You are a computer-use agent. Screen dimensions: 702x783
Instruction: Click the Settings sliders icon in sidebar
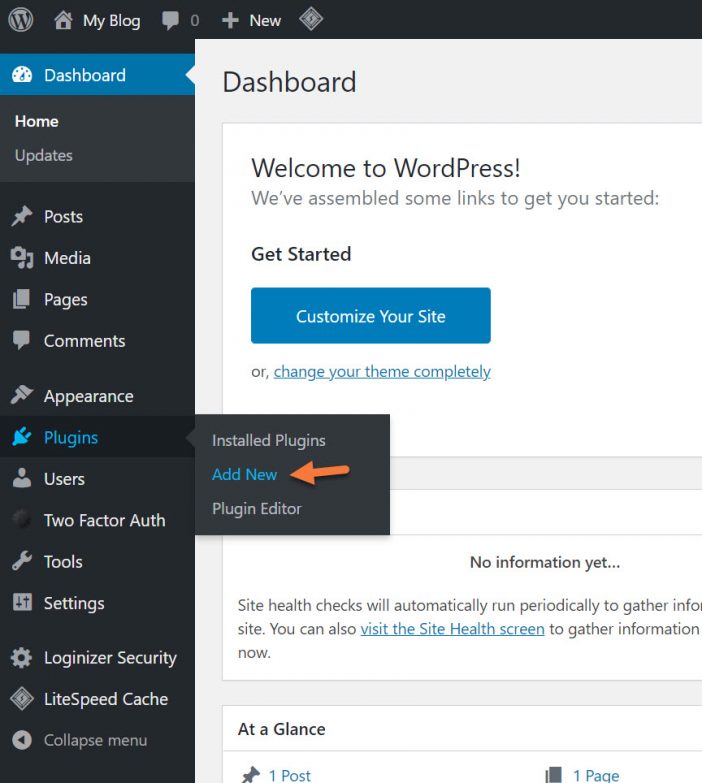click(22, 603)
